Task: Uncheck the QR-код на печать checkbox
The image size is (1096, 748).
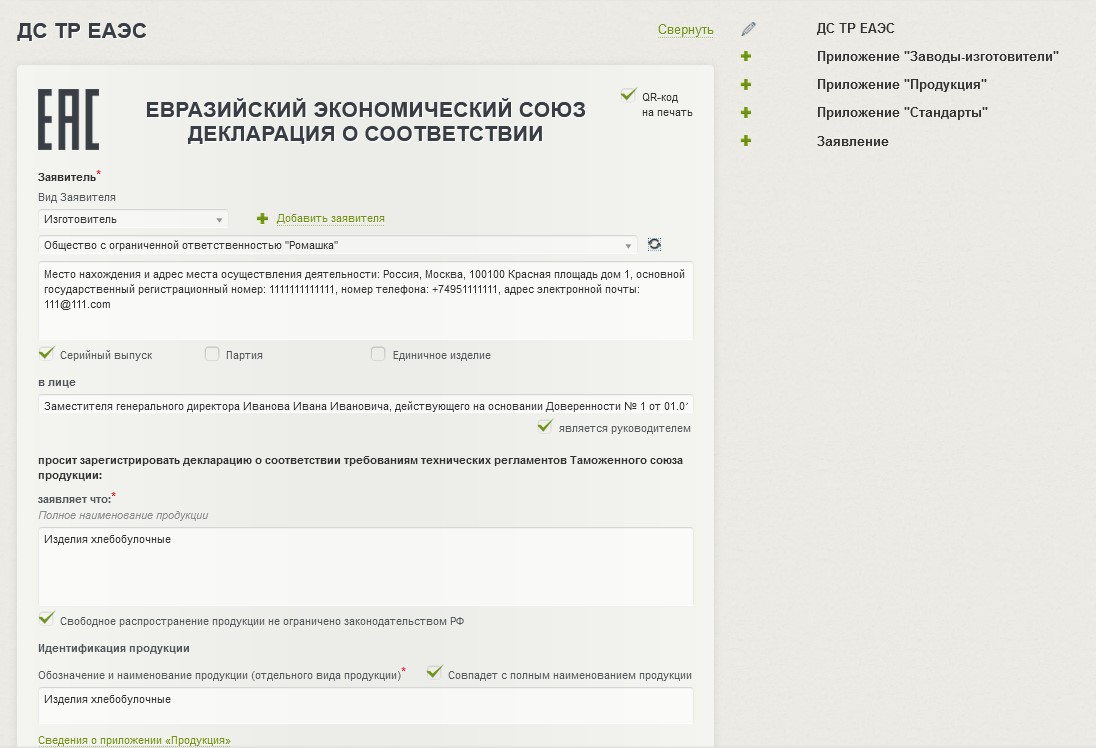Action: click(x=628, y=95)
